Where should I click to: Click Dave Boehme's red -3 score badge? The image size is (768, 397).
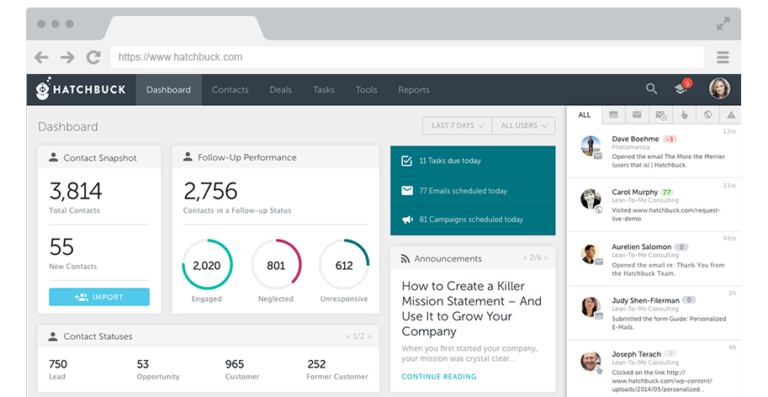[x=670, y=139]
